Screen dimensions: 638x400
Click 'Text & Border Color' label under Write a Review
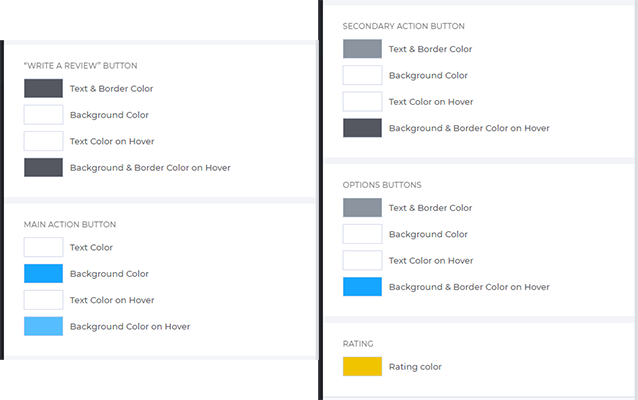click(111, 88)
